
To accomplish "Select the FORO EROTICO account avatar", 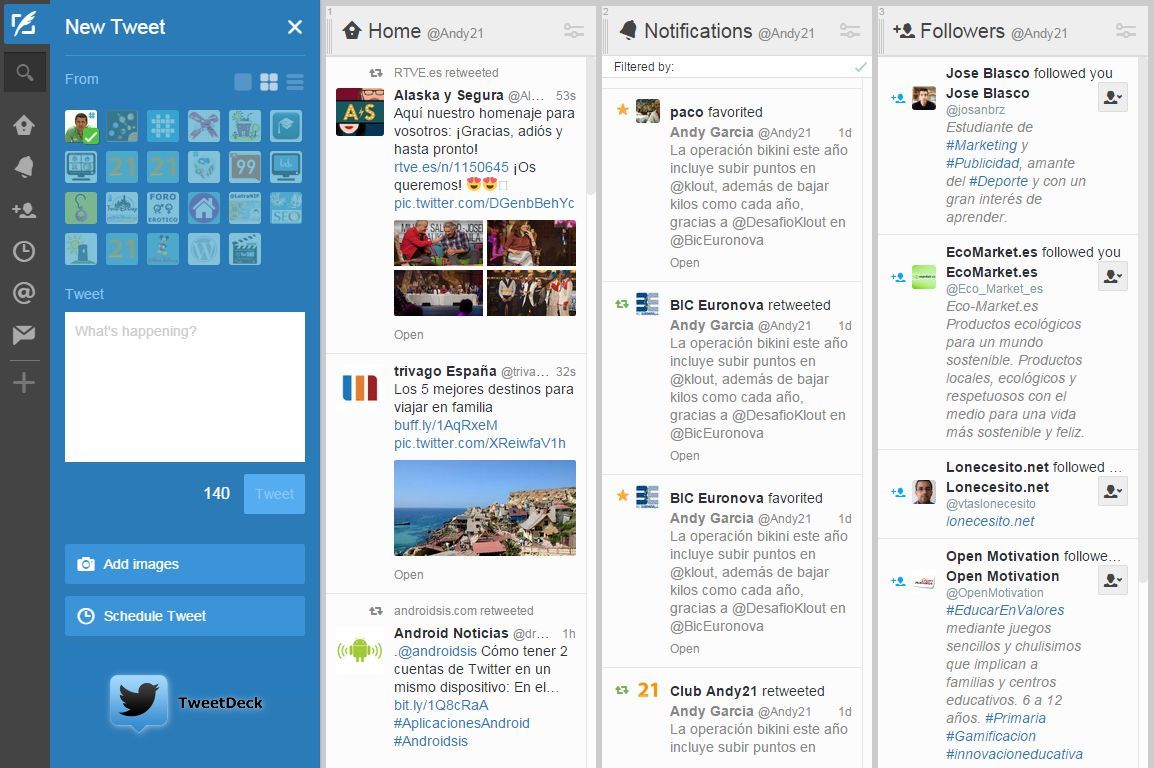I will (x=163, y=208).
